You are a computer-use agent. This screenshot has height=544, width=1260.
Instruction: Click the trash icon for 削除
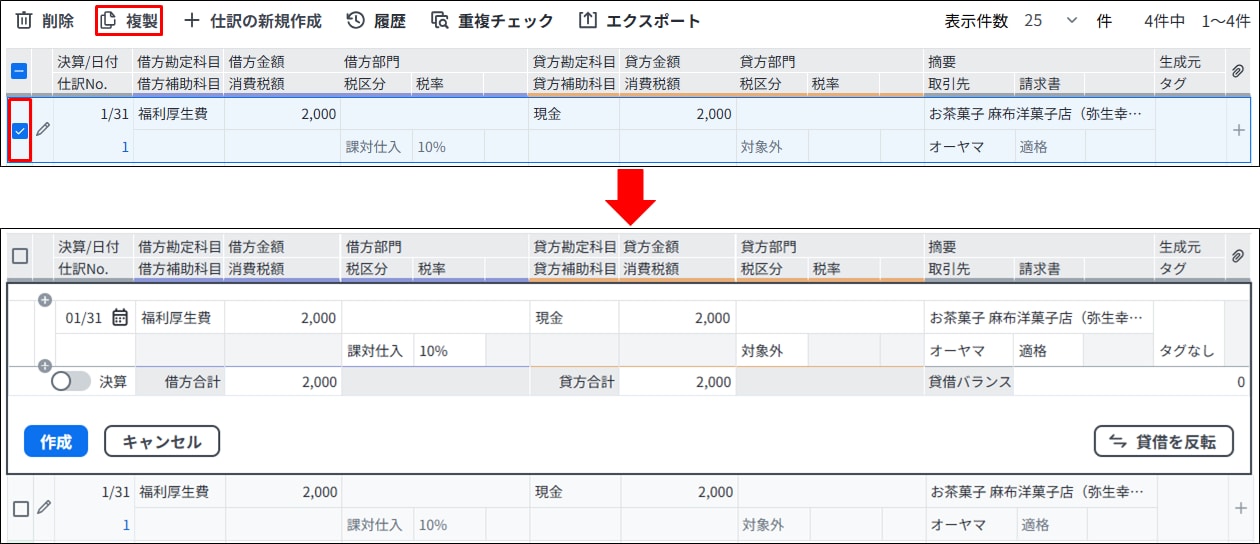(24, 21)
